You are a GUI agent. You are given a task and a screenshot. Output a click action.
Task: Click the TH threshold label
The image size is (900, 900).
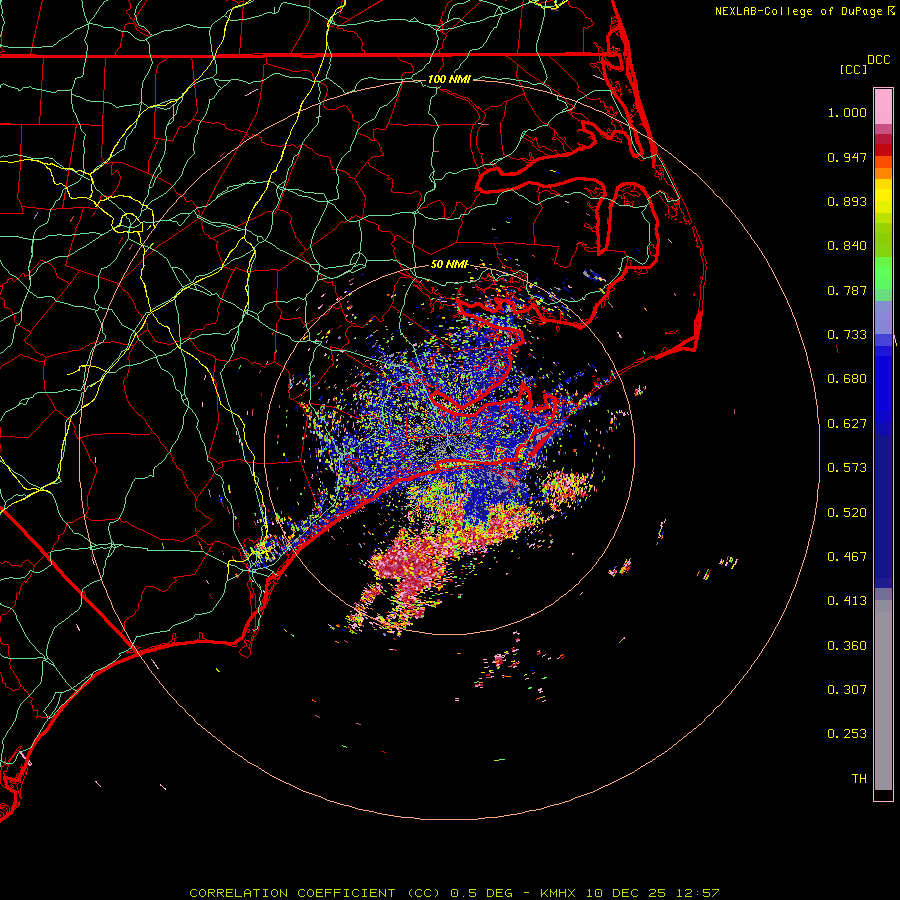coord(859,779)
